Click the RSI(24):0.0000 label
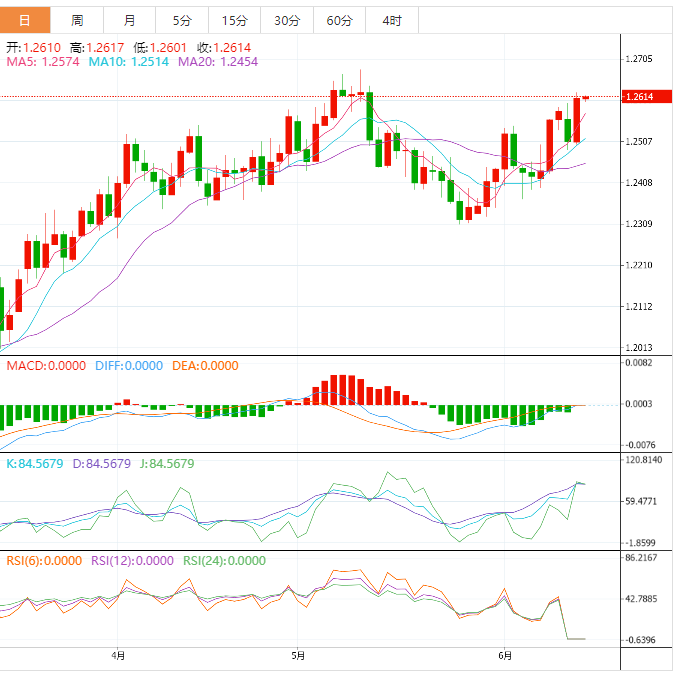The width and height of the screenshot is (674, 676). (x=224, y=561)
